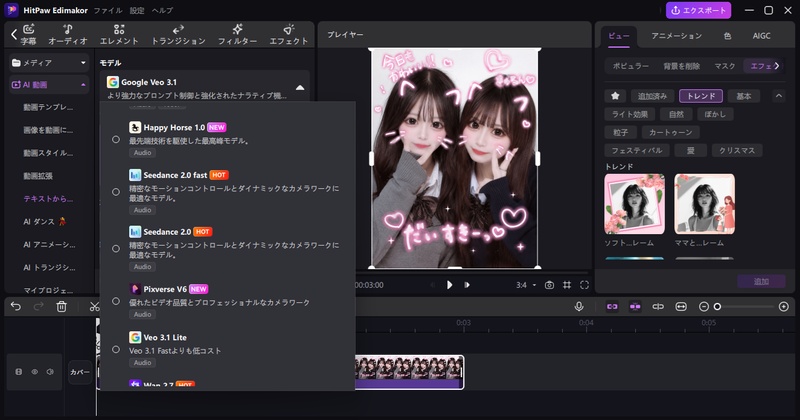The width and height of the screenshot is (800, 420).
Task: Open the メディア dropdown
Action: (x=49, y=63)
